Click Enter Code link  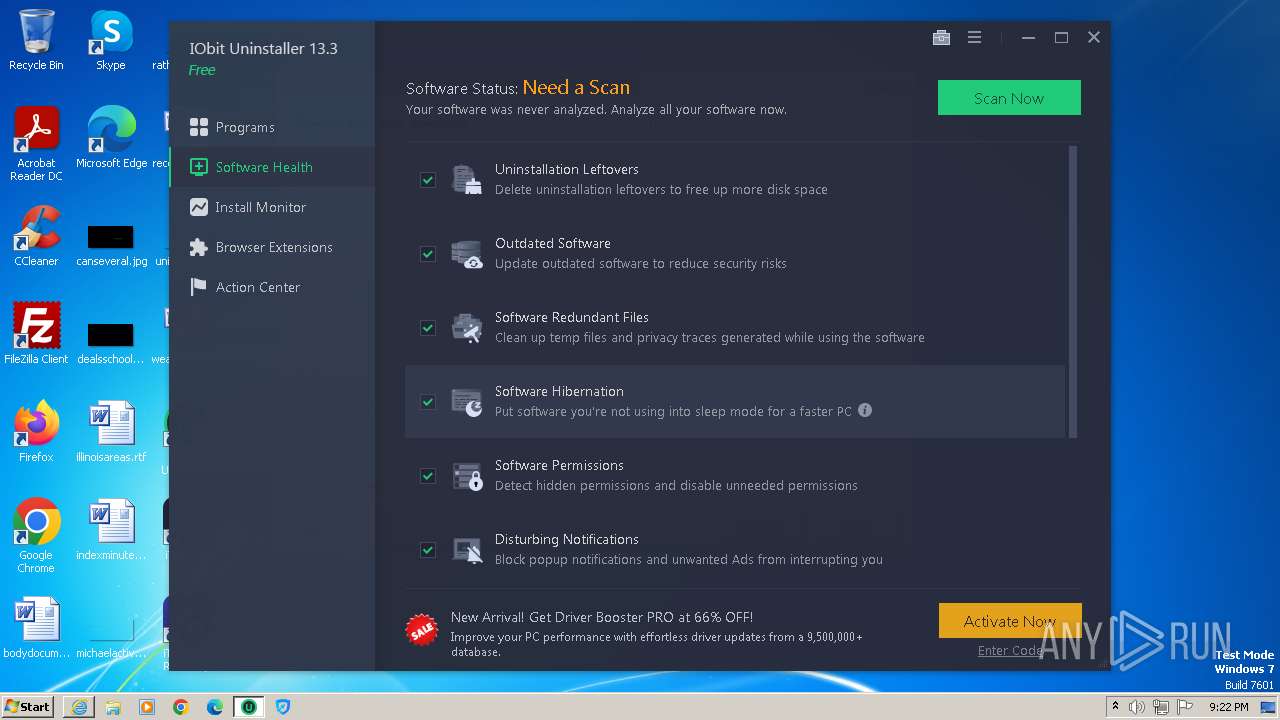coord(1010,651)
